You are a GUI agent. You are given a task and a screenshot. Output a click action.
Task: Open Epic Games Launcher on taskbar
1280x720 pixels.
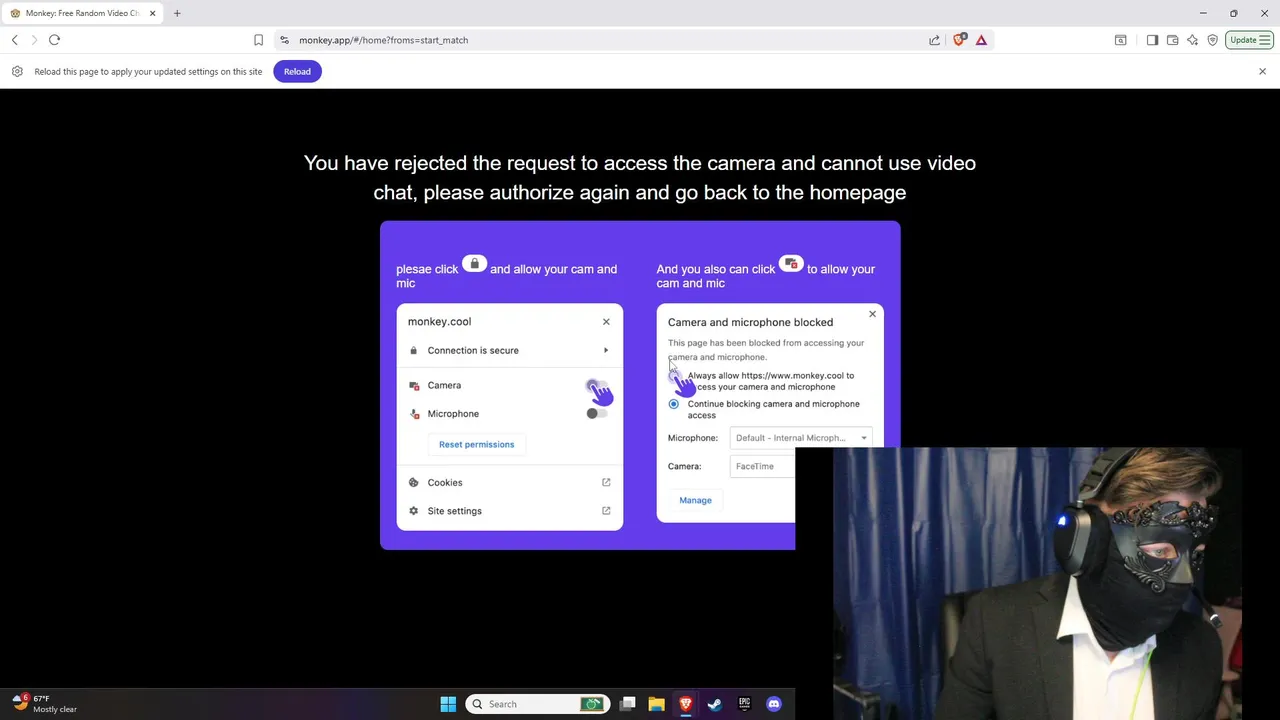[744, 704]
